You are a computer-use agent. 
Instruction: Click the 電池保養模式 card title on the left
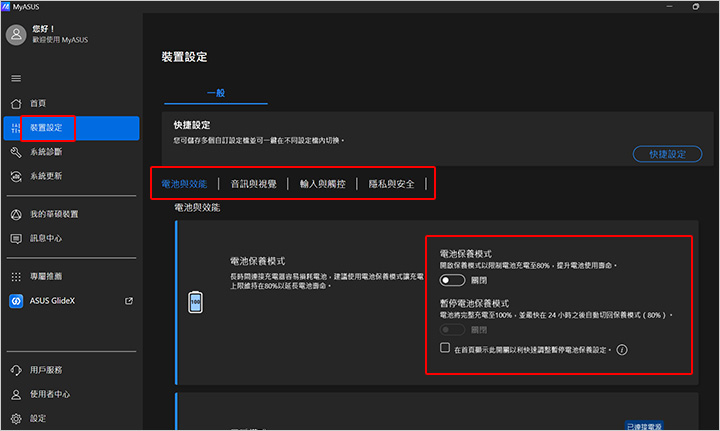click(258, 261)
